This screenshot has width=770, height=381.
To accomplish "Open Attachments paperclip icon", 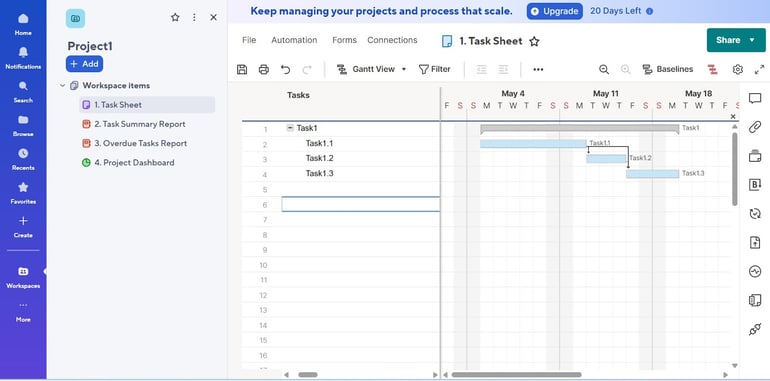I will click(x=755, y=127).
